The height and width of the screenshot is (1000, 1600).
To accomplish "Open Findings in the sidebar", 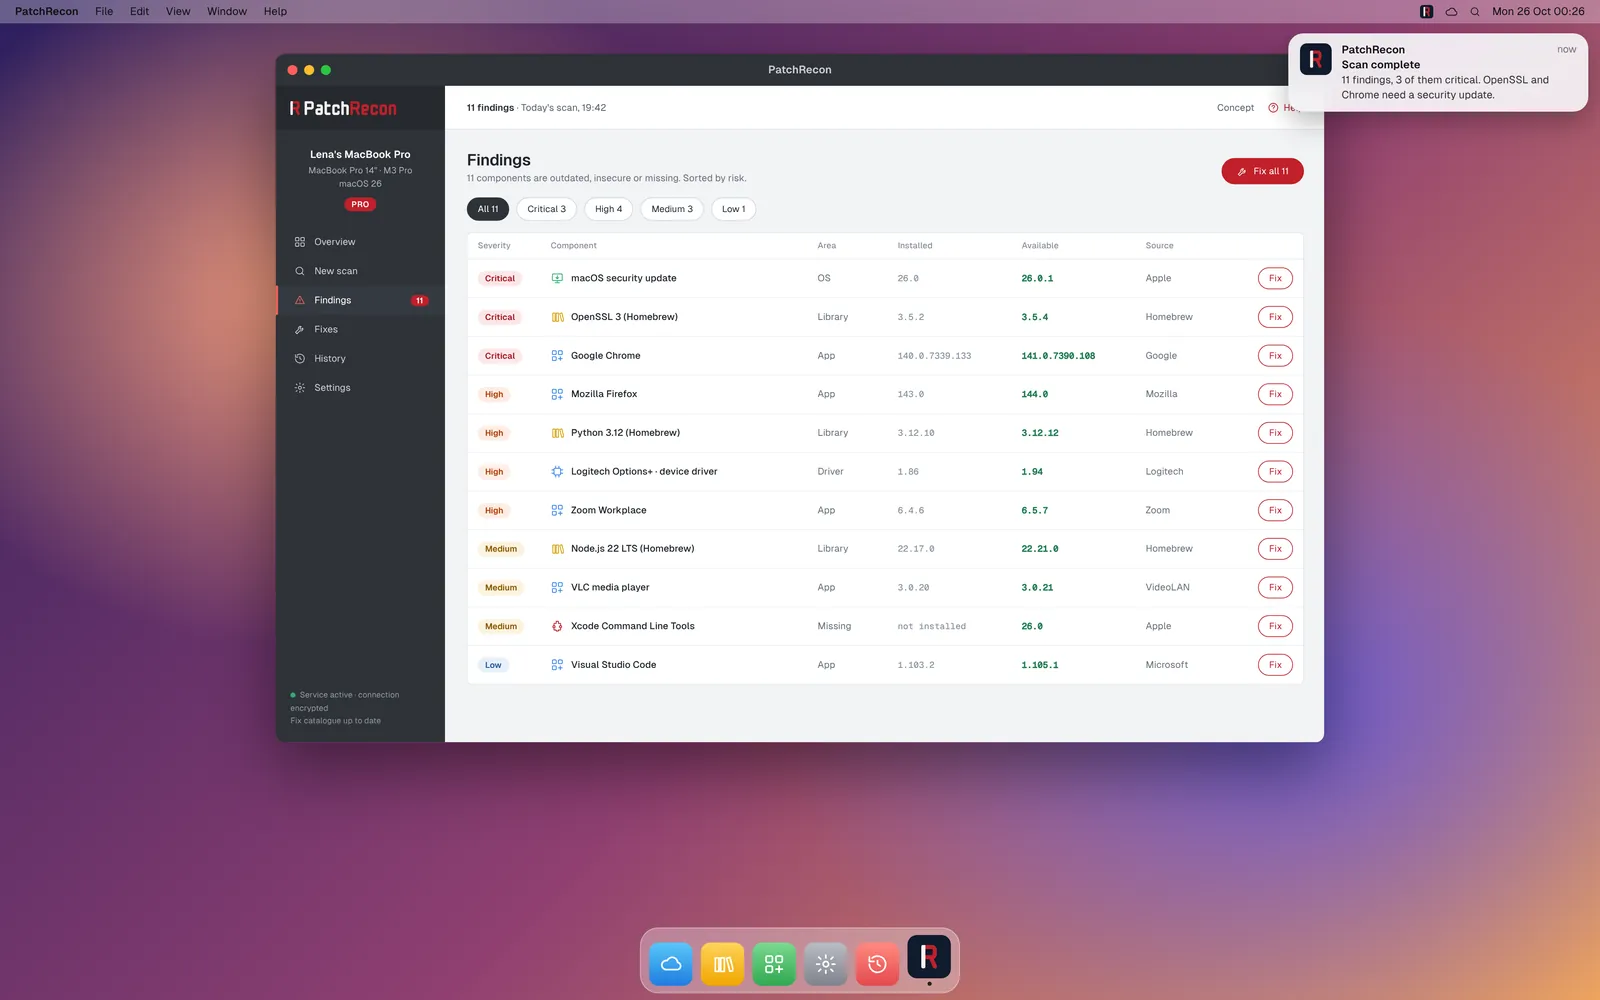I will [x=360, y=300].
